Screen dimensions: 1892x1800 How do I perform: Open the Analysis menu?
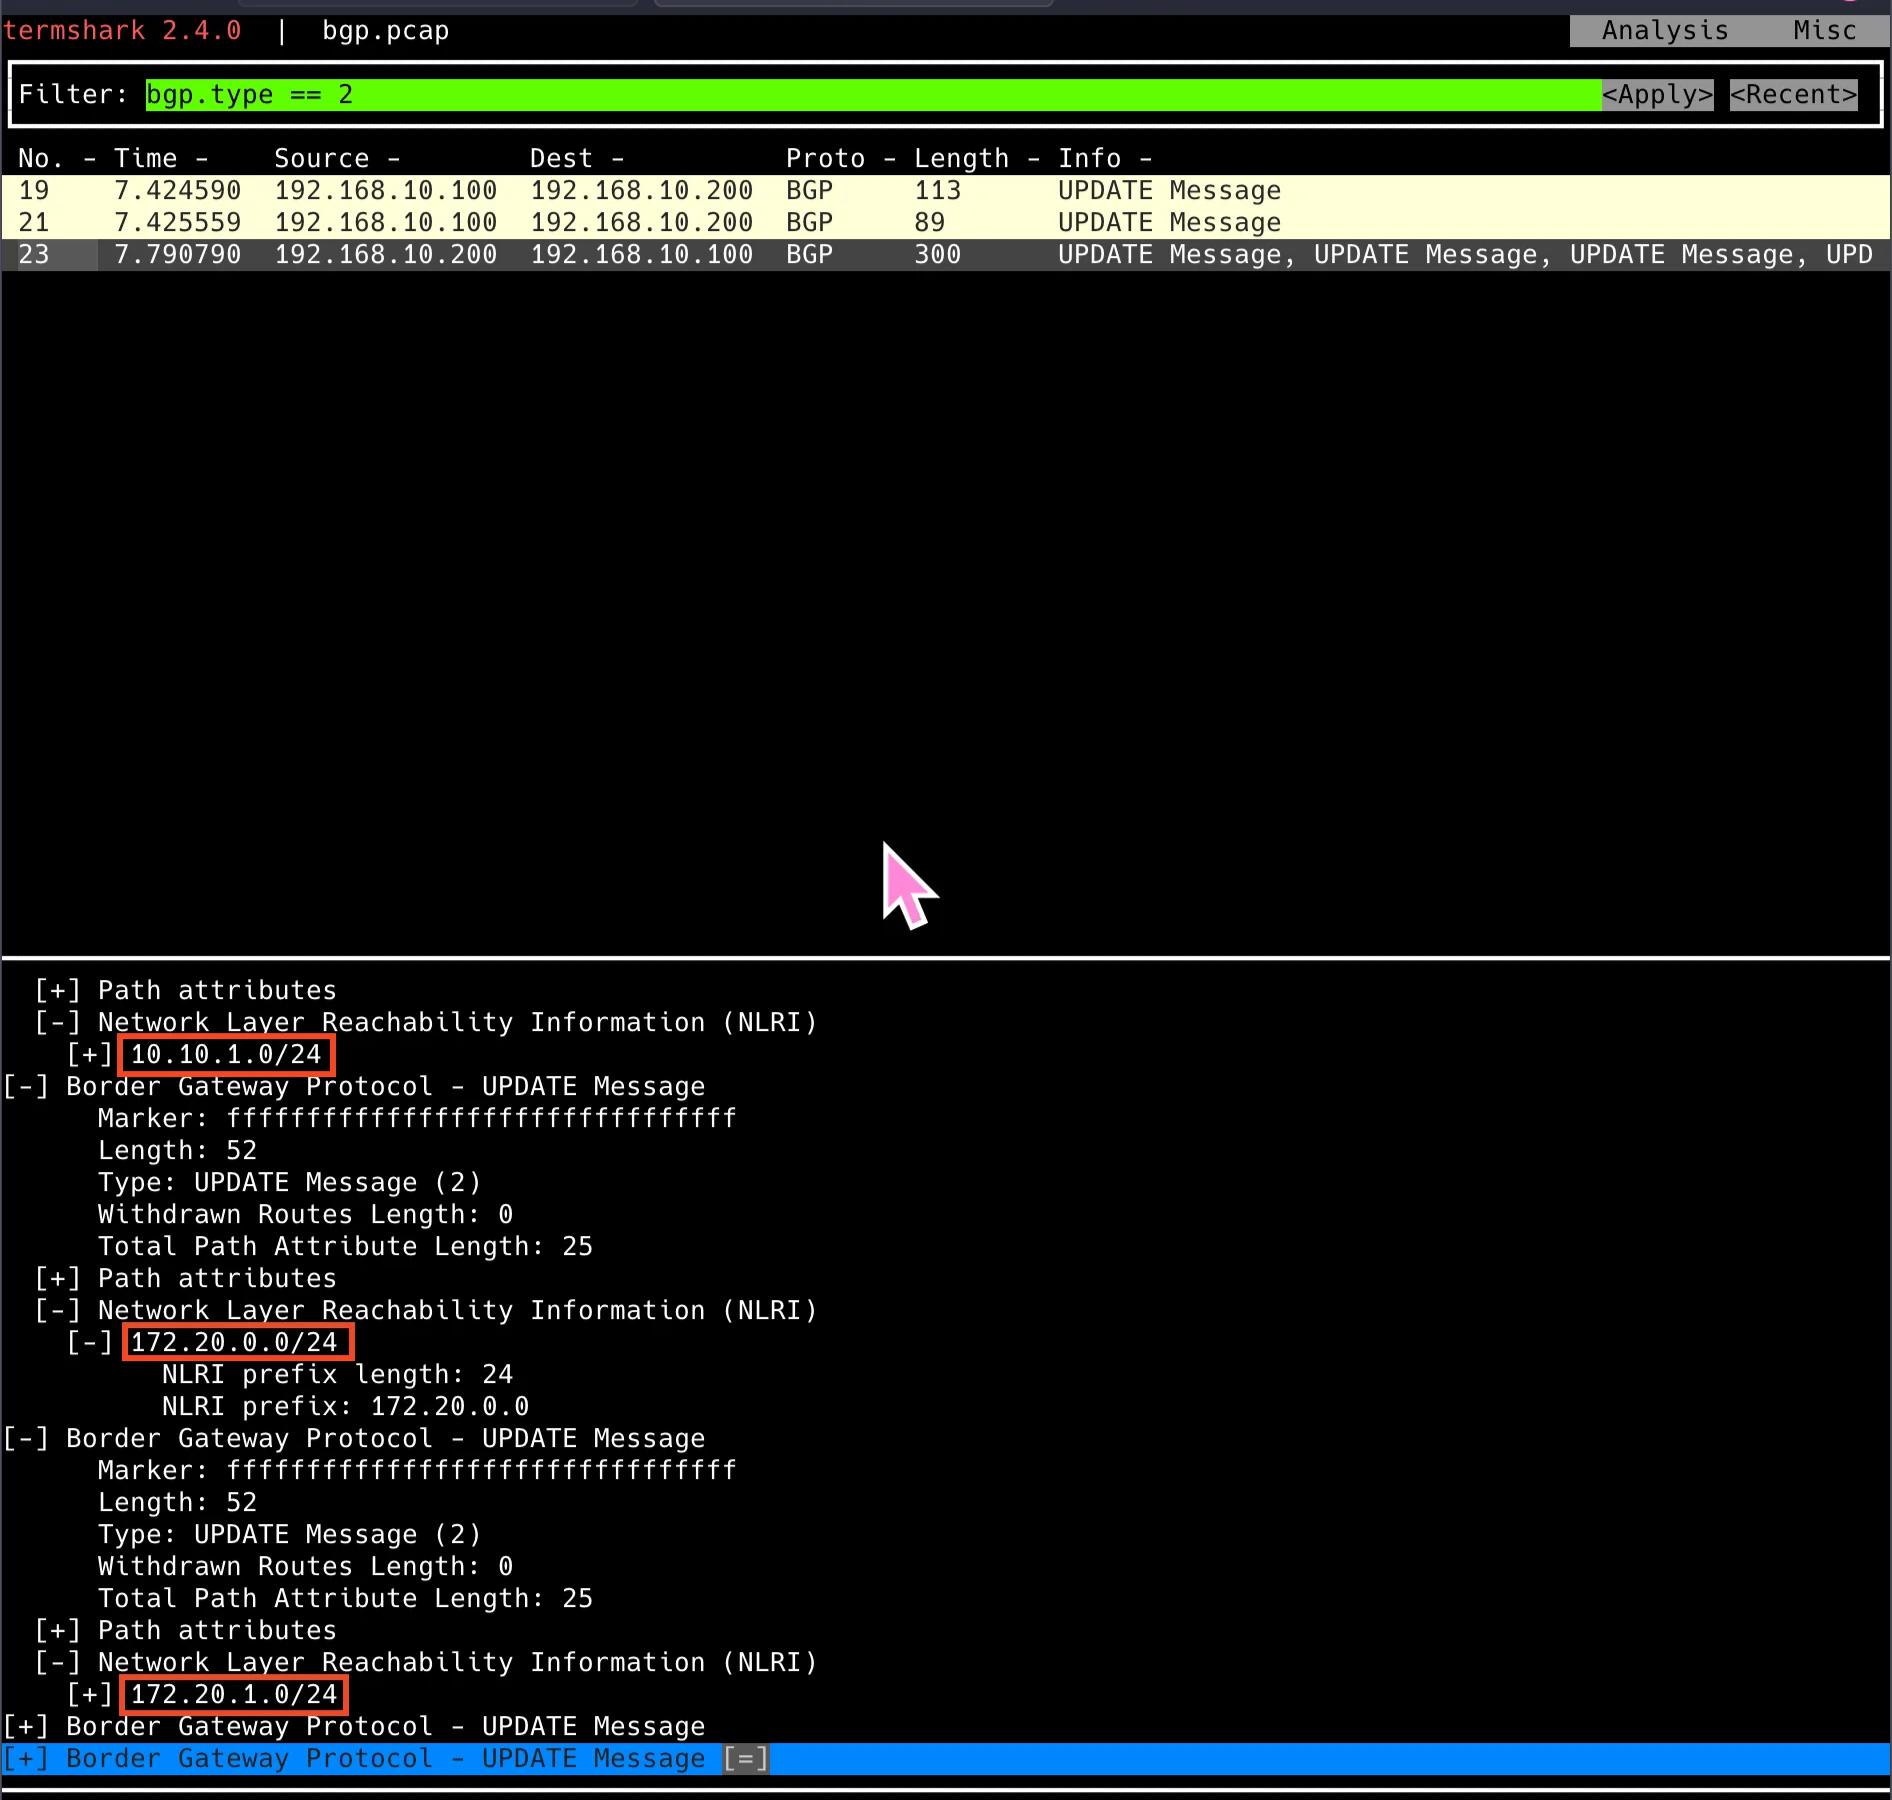pyautogui.click(x=1664, y=31)
